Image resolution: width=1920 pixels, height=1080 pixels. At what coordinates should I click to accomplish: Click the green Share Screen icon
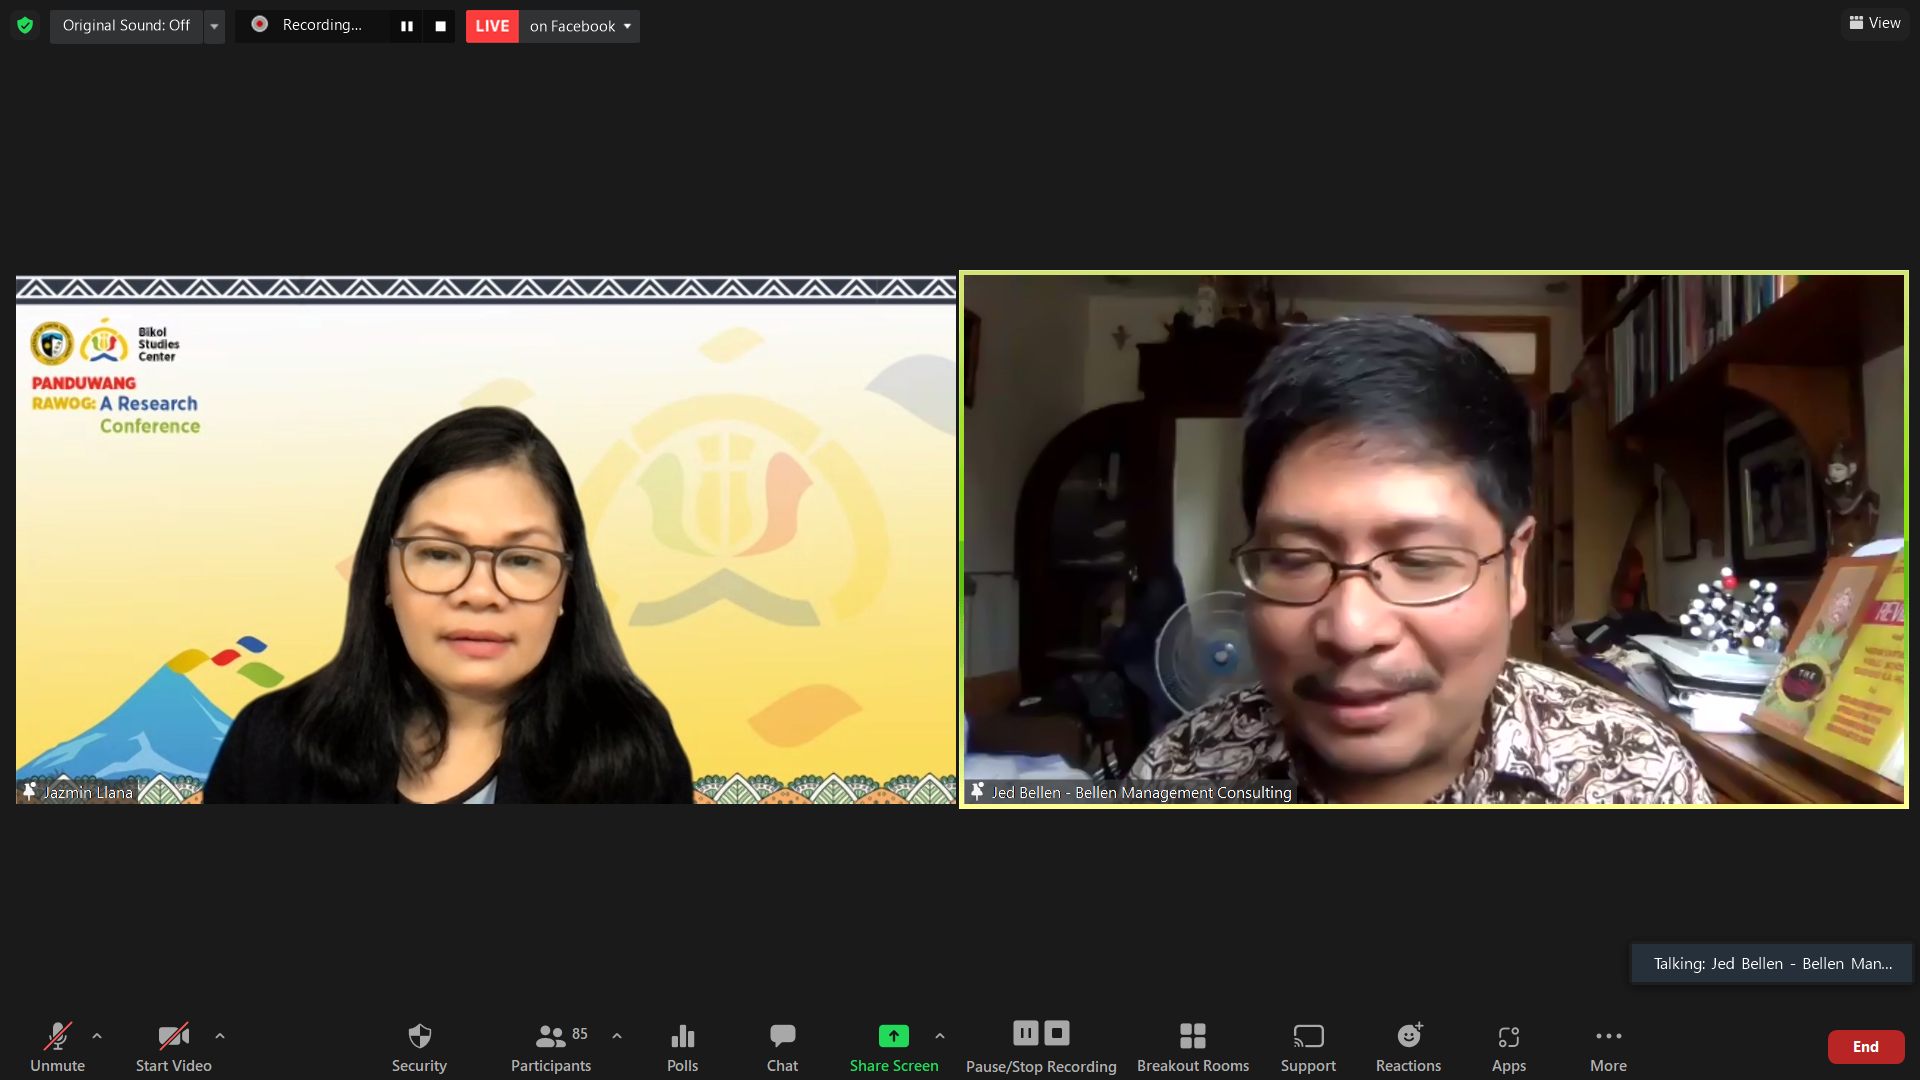coord(893,1036)
